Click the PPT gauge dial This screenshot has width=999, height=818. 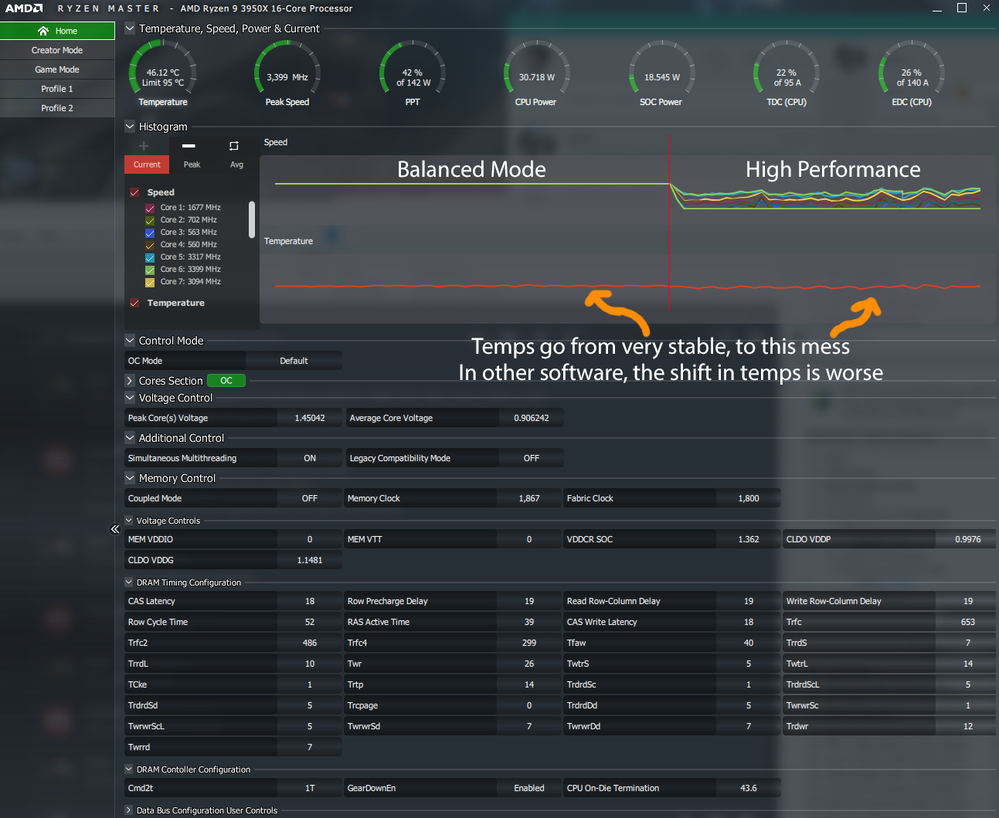(412, 69)
